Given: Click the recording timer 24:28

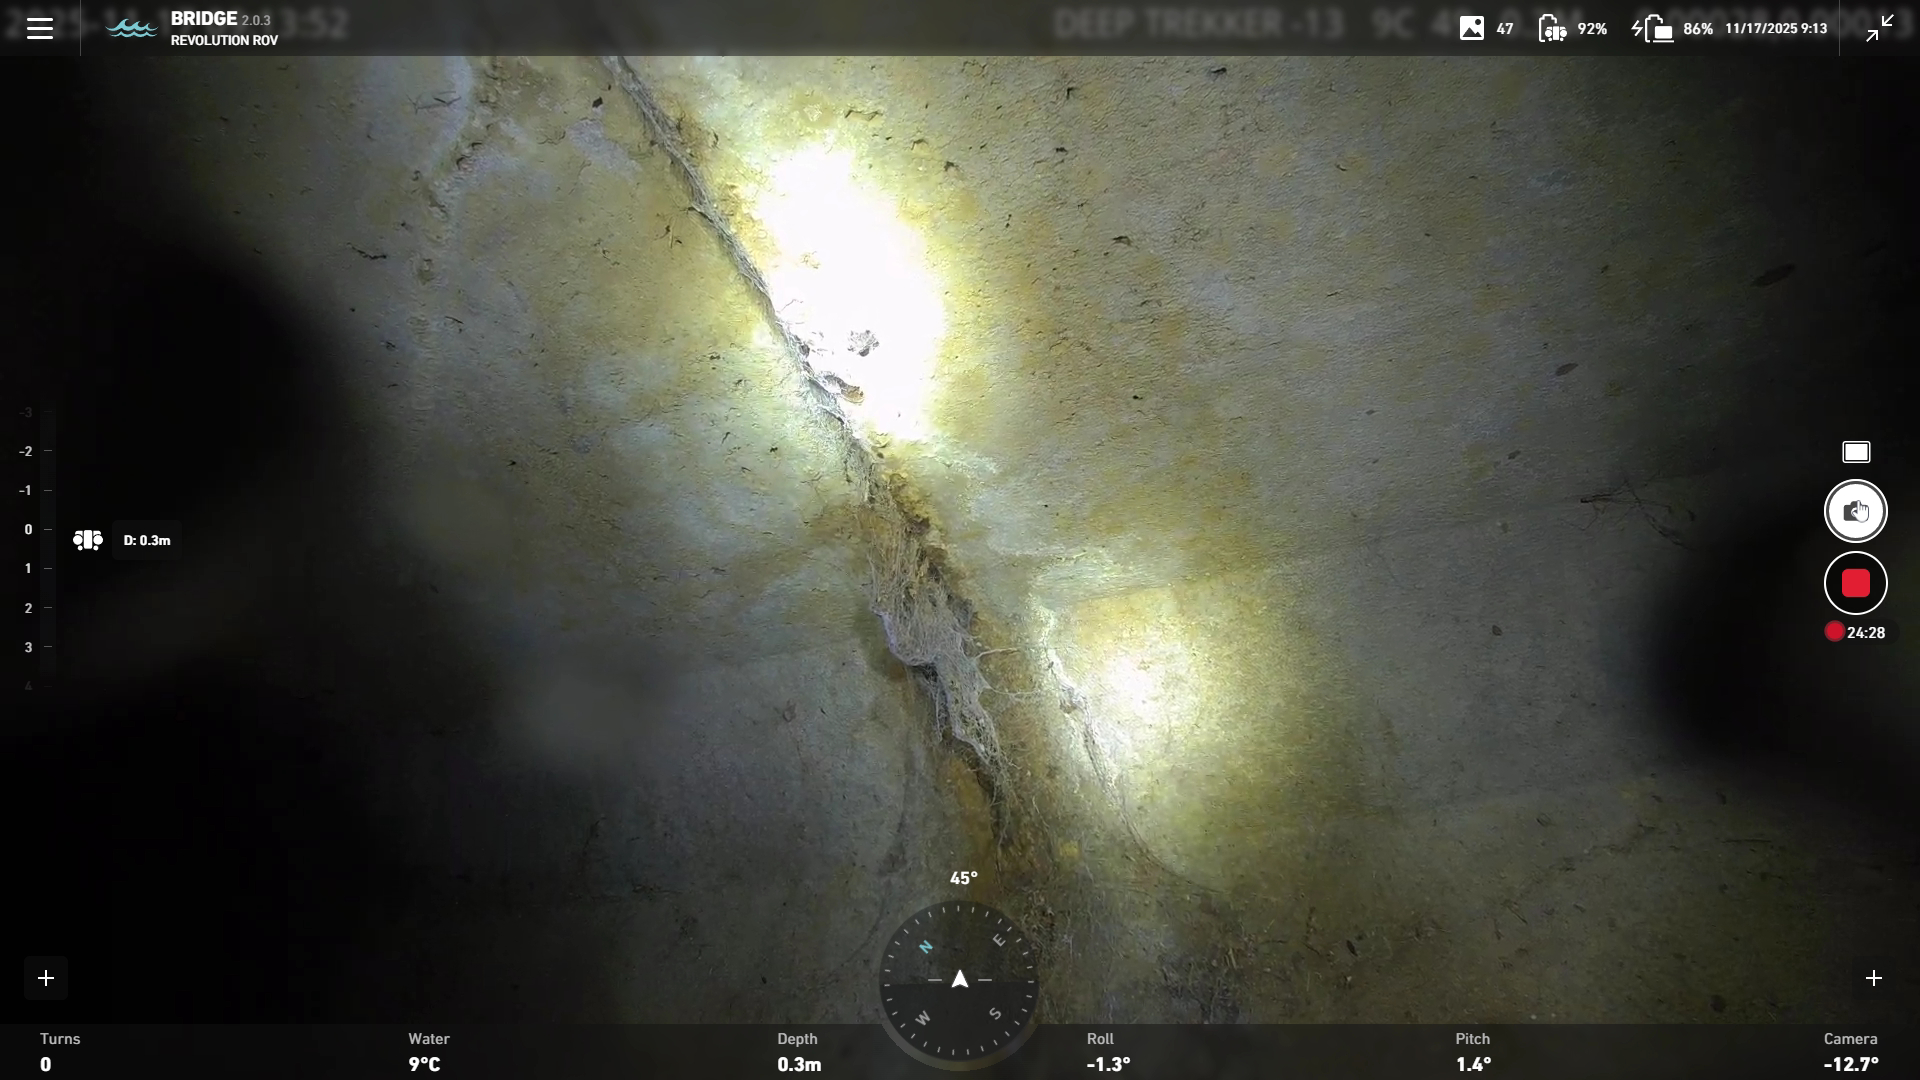Looking at the screenshot, I should 1865,632.
